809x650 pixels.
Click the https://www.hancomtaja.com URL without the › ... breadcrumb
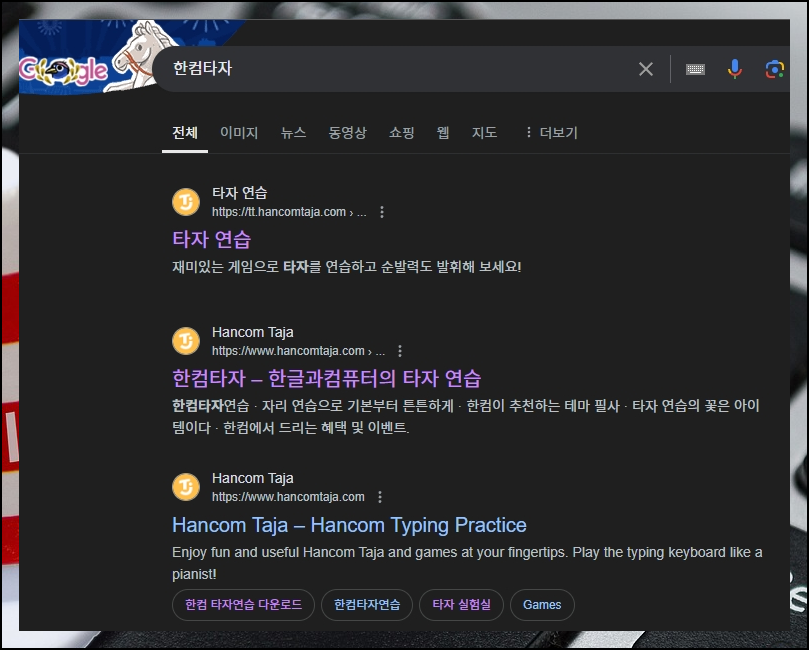coord(288,497)
